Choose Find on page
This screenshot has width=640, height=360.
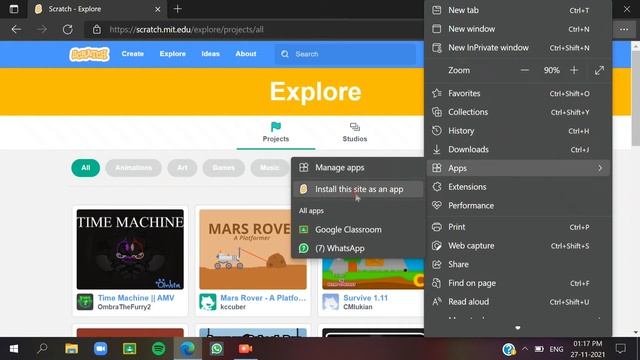point(518,283)
